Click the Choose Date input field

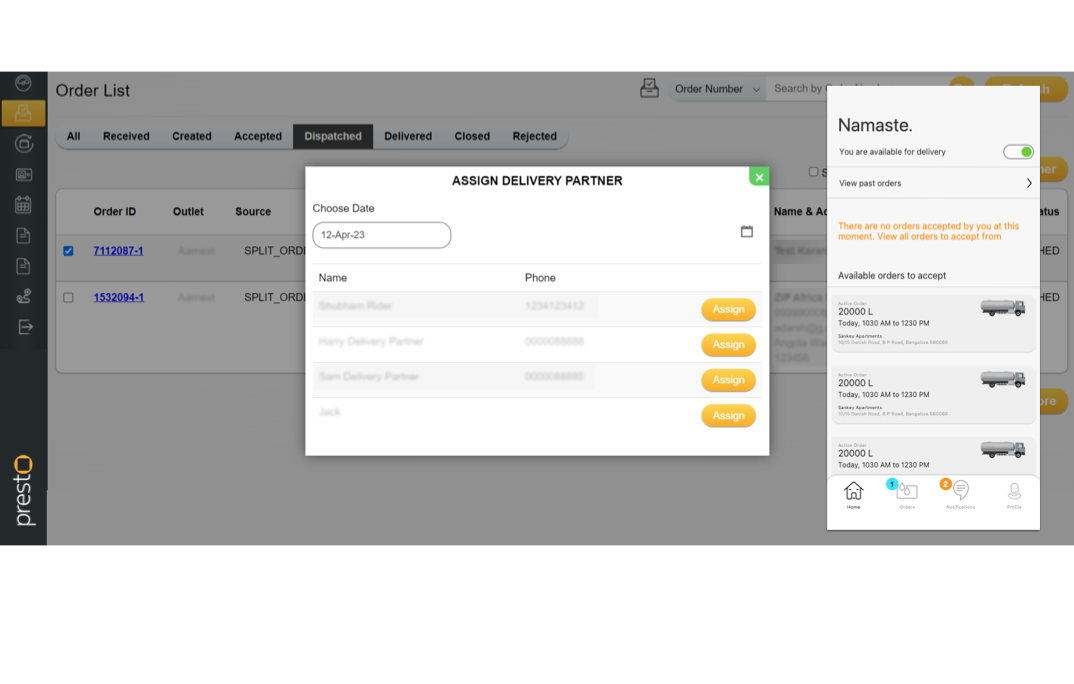tap(381, 235)
